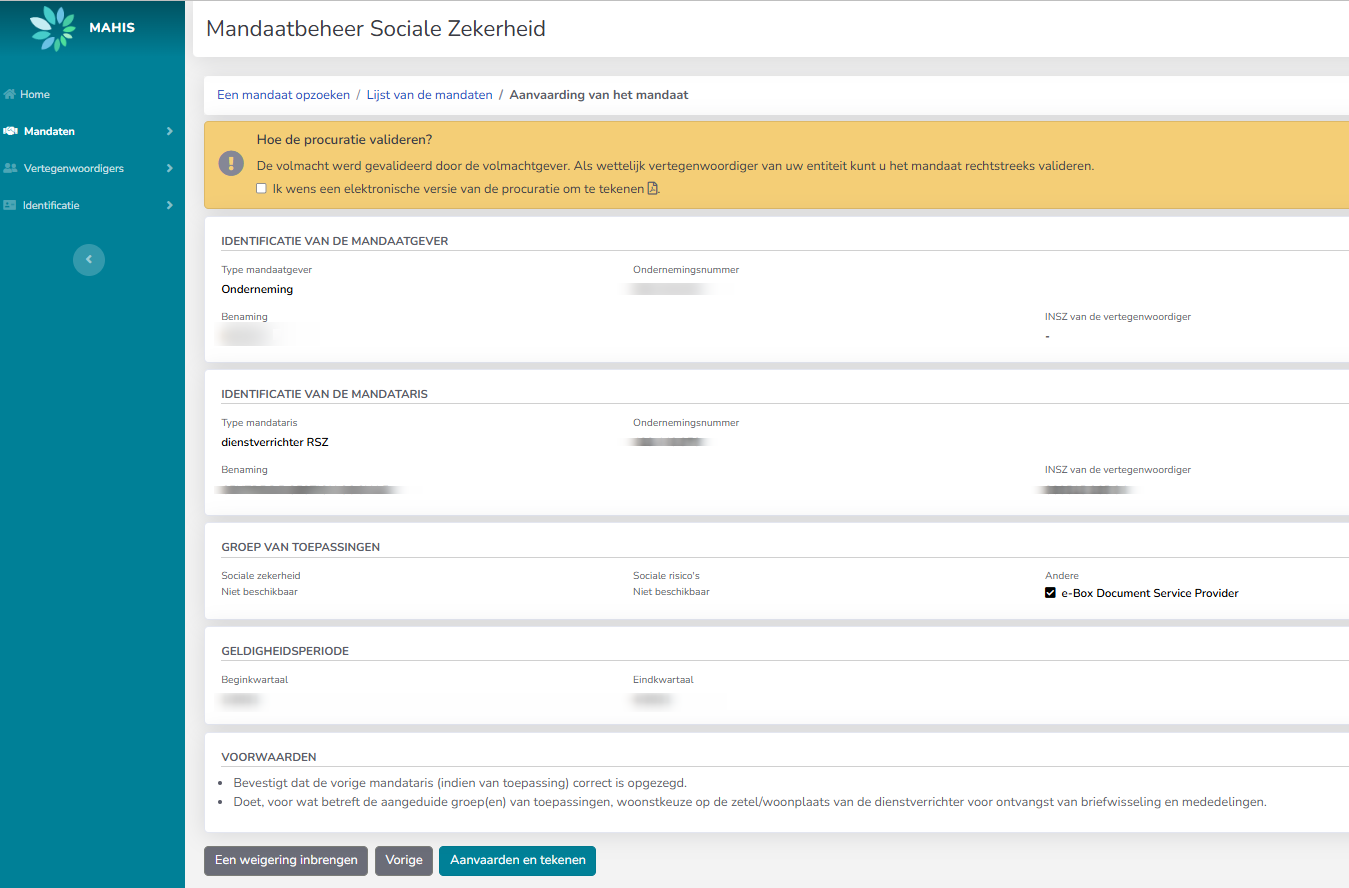Expand the Vertegenwoordigers submenu chevron

coord(169,168)
